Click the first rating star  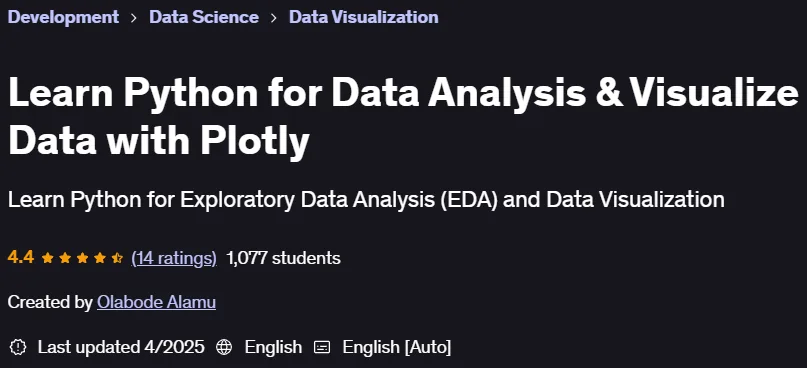(x=47, y=258)
